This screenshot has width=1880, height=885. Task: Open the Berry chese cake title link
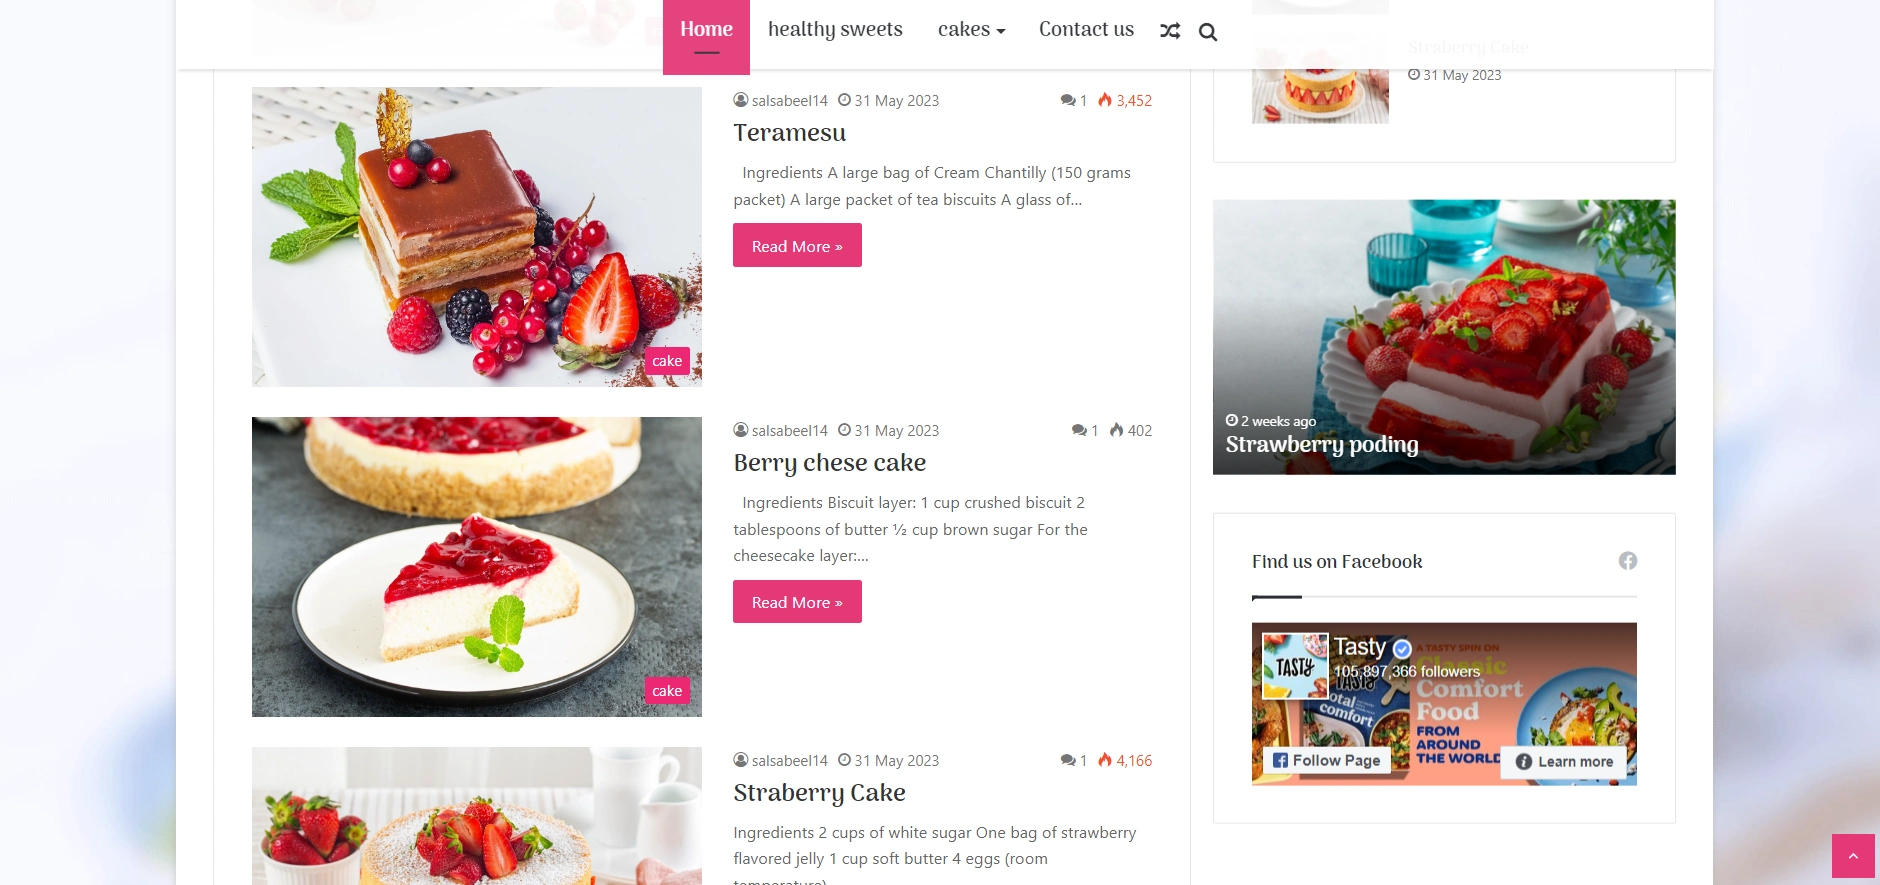[830, 463]
